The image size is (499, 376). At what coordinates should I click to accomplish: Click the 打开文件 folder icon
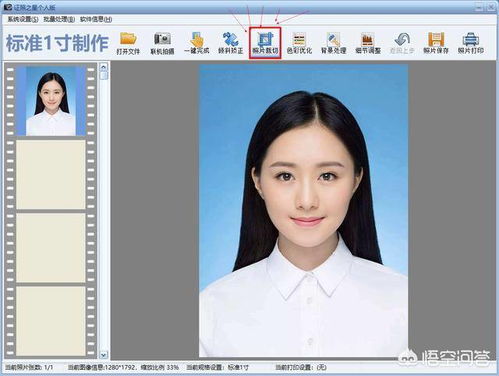[x=128, y=39]
